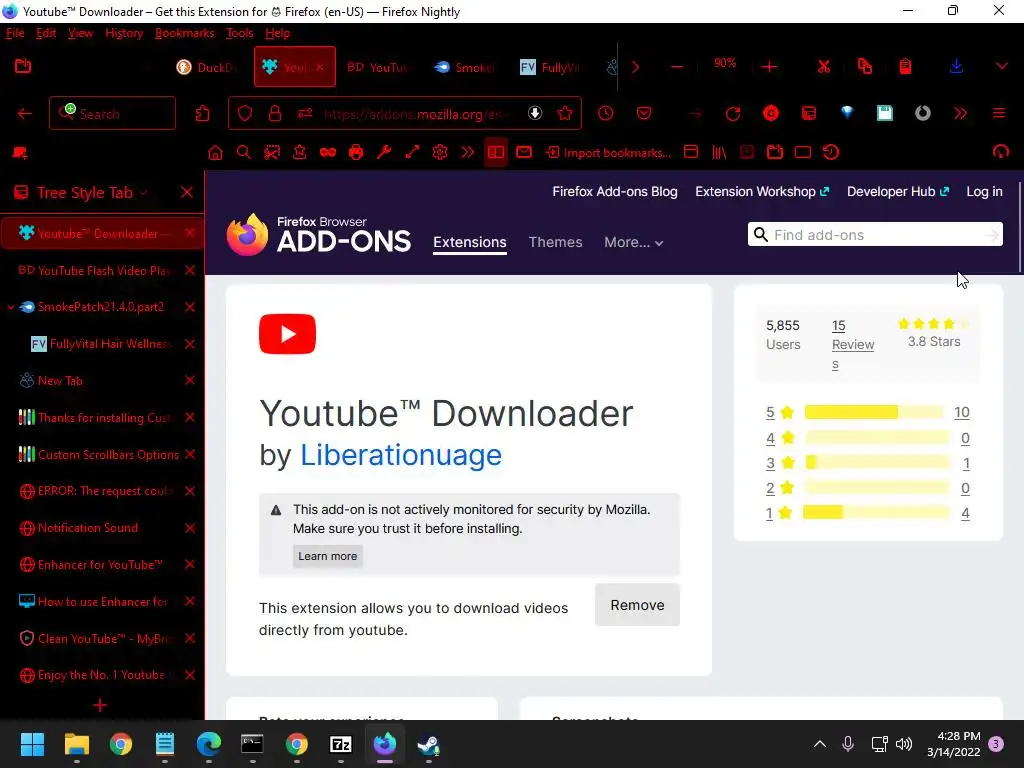Click the new tab icon left of tab strip
Viewport: 1024px width, 768px height.
pos(23,67)
